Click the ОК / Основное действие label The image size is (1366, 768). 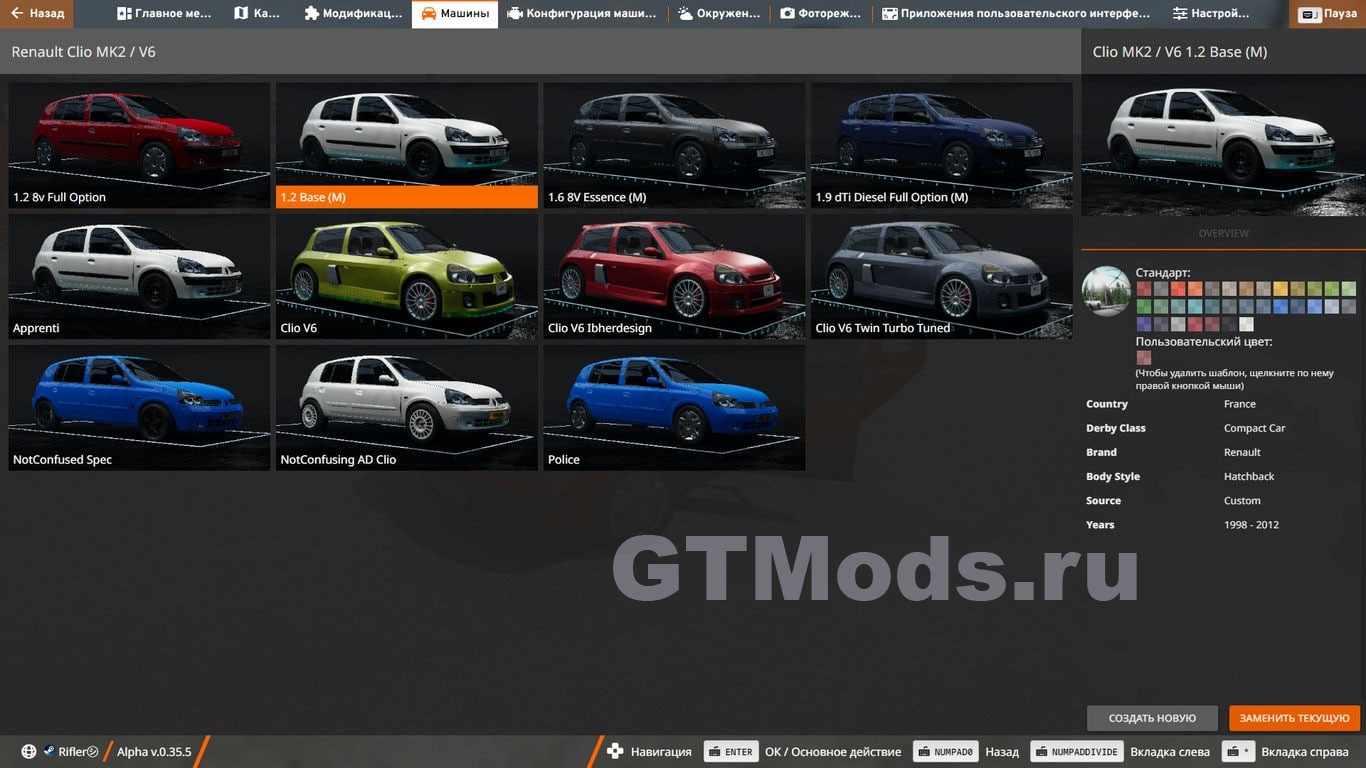point(833,752)
